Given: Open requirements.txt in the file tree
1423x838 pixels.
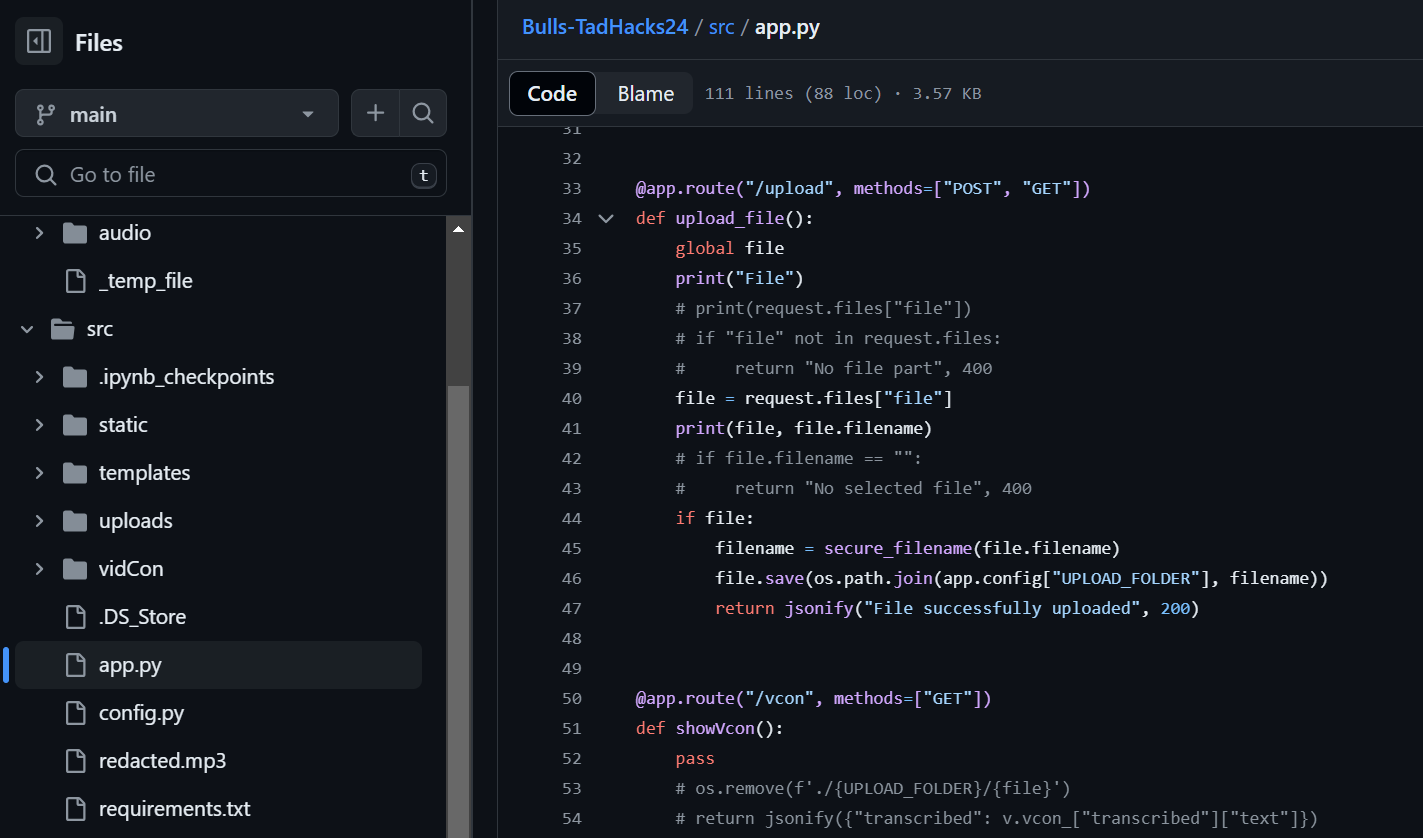Looking at the screenshot, I should coord(174,809).
